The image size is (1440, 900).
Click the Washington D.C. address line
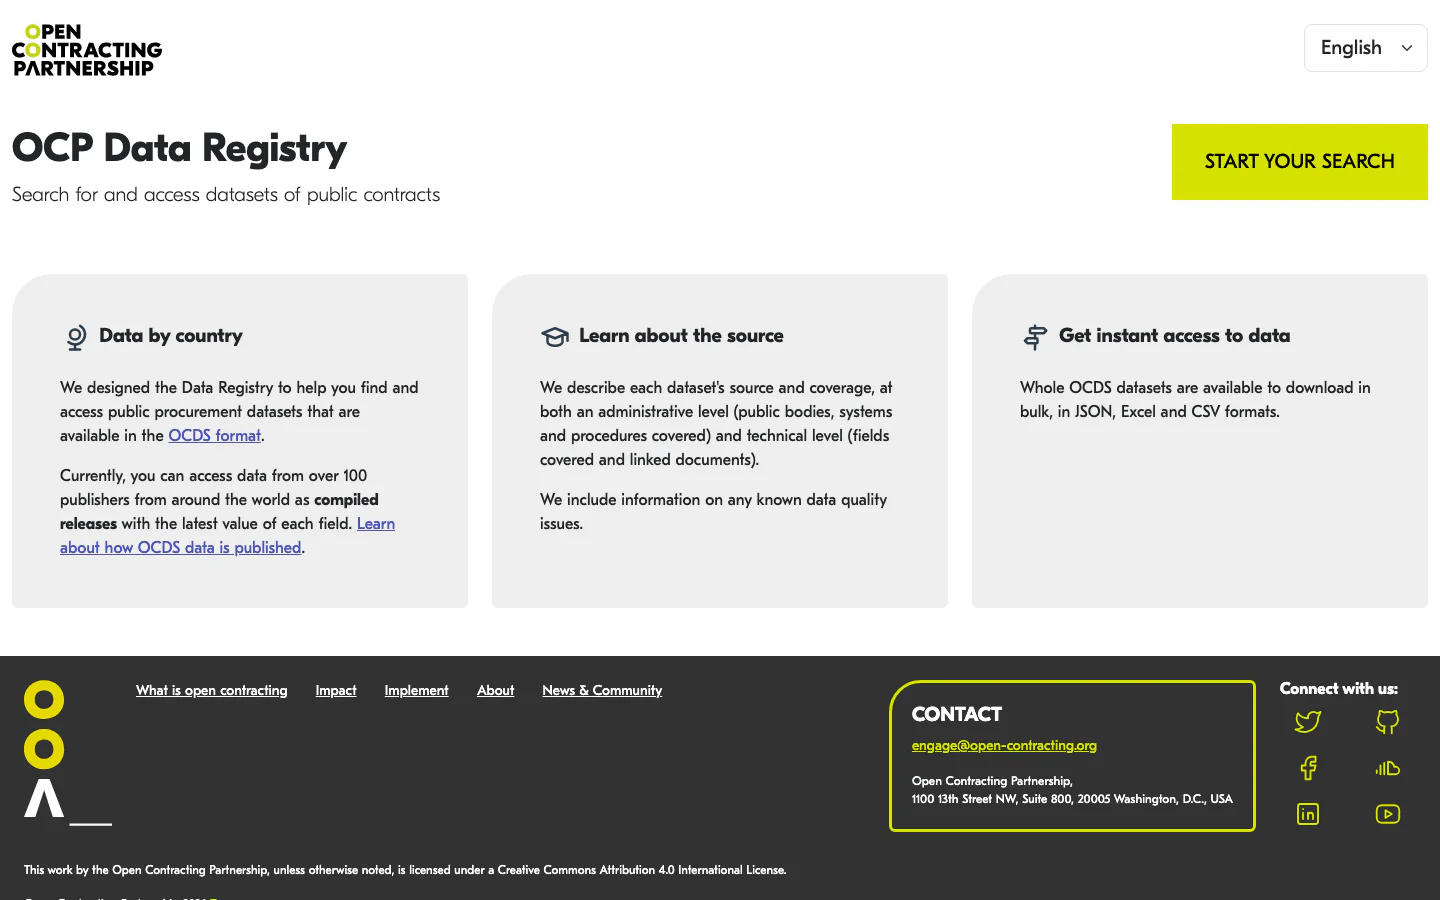coord(1072,799)
